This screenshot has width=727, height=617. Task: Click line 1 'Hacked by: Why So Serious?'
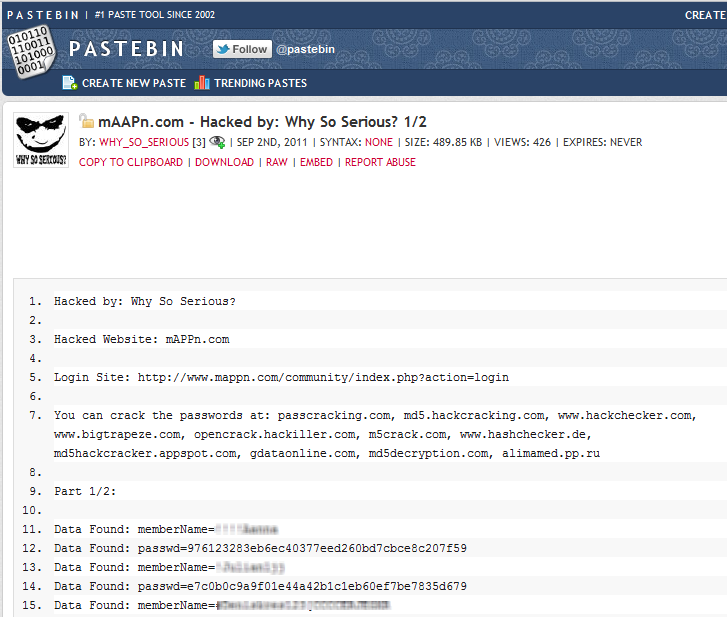pyautogui.click(x=145, y=301)
